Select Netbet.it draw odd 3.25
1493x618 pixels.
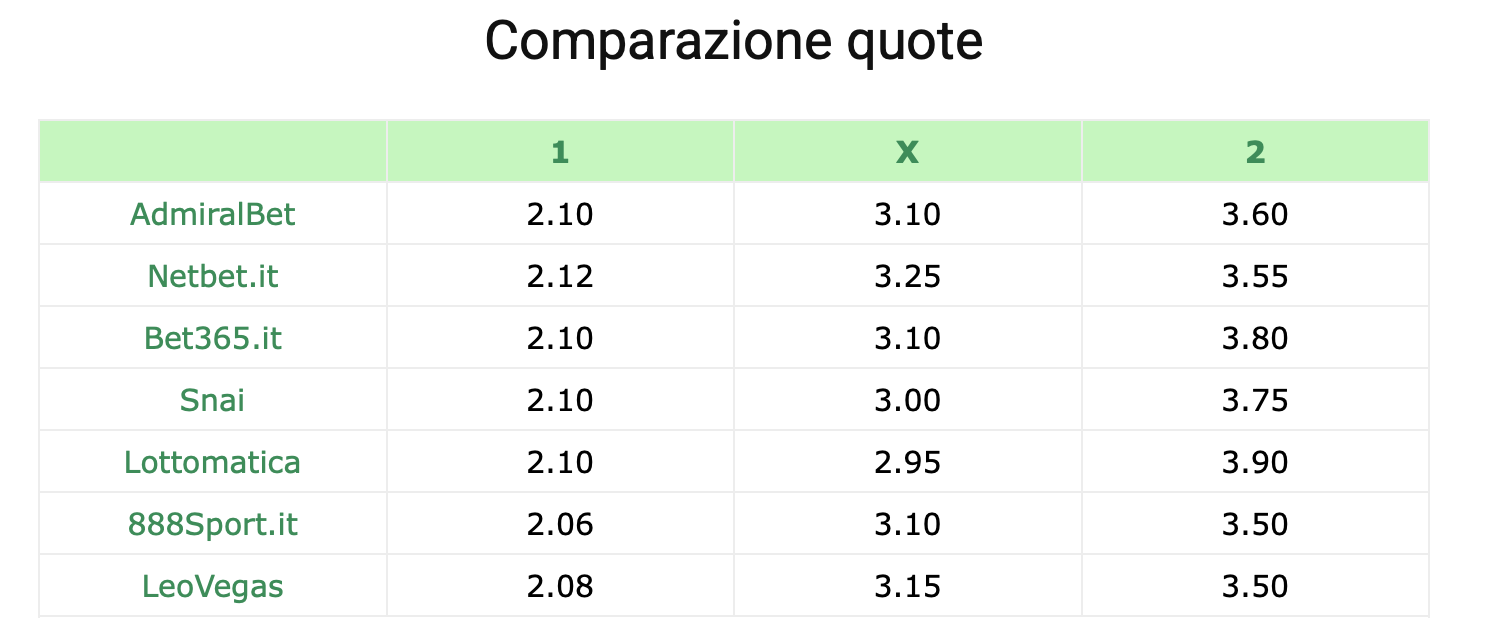907,276
